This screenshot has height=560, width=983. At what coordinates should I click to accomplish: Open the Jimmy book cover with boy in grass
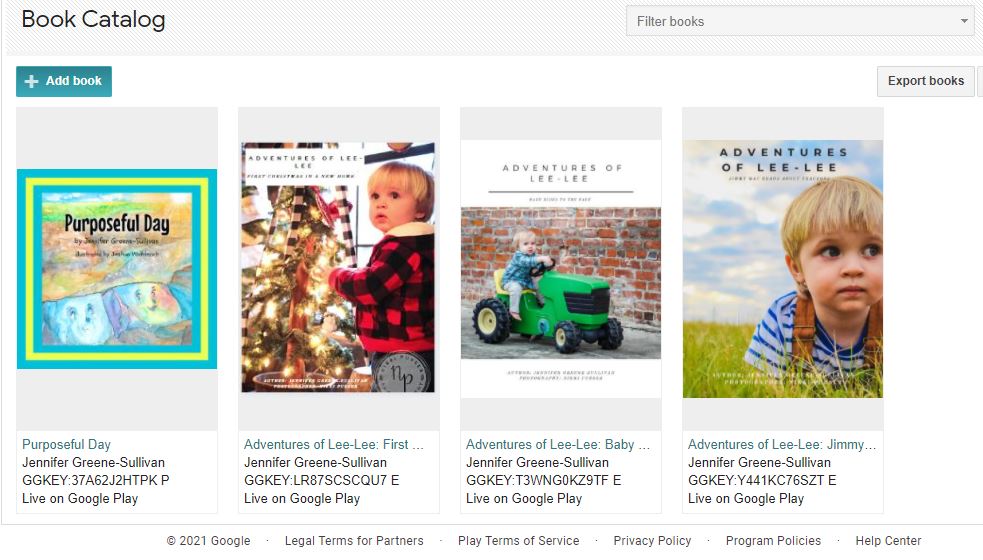pyautogui.click(x=783, y=268)
